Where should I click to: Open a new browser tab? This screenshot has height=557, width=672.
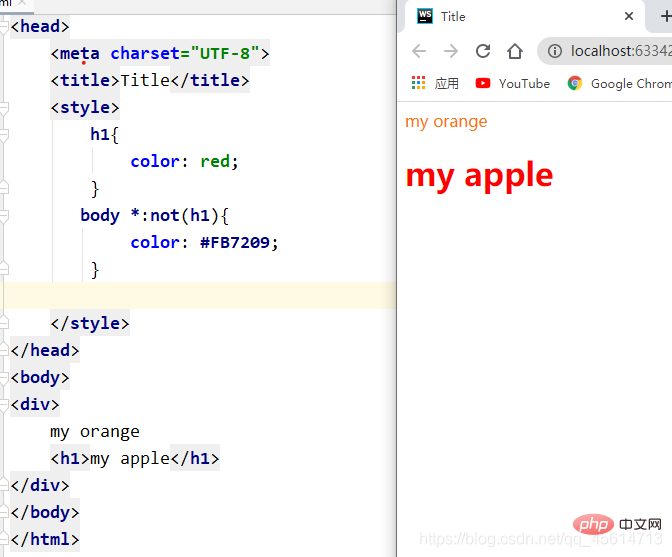[x=666, y=16]
